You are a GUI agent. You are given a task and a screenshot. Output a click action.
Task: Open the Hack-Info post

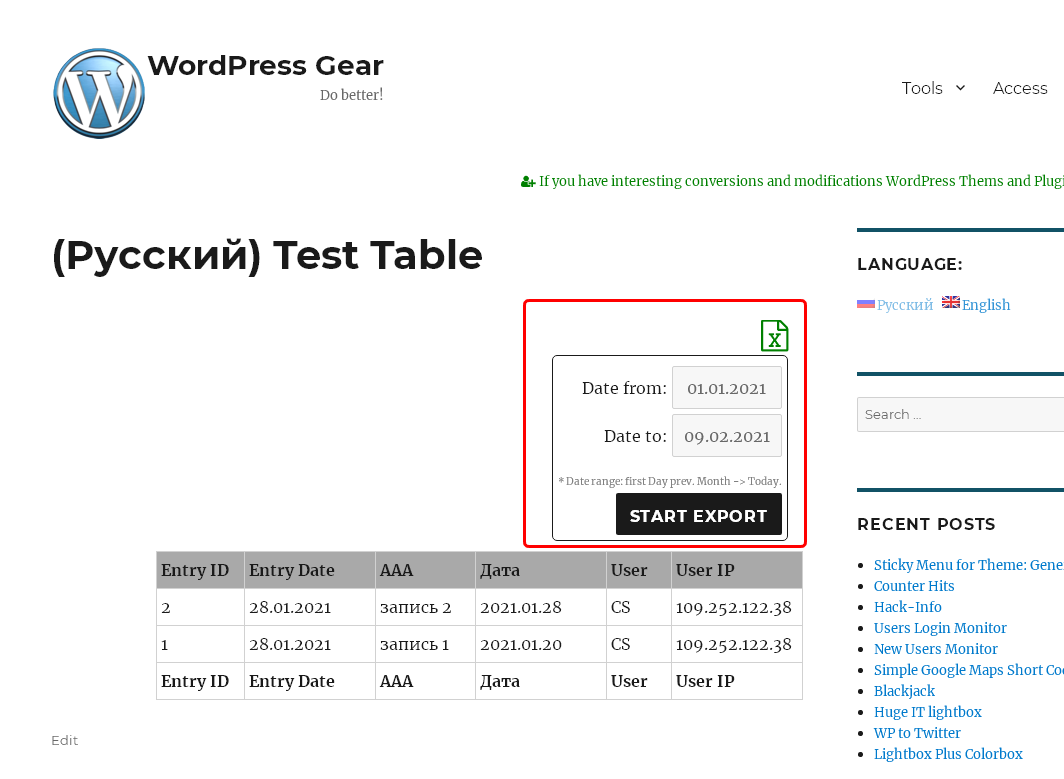tap(907, 607)
